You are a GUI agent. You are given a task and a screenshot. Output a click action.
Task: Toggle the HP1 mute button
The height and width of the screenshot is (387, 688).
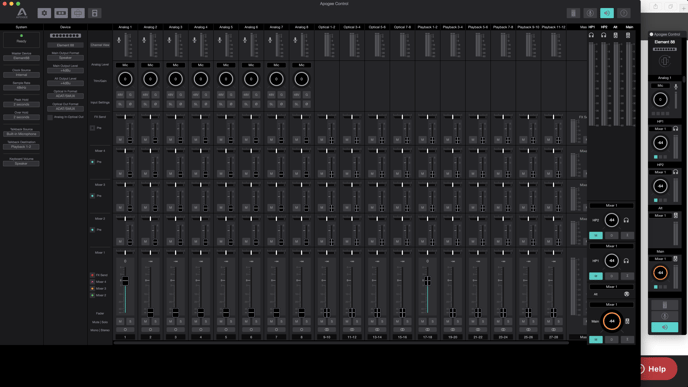[x=595, y=276]
